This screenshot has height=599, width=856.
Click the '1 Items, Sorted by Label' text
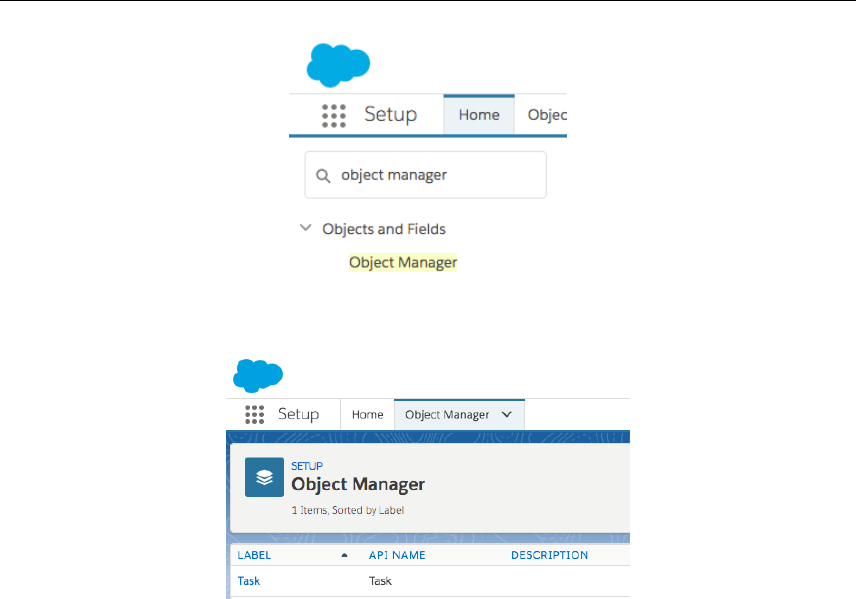[x=348, y=510]
